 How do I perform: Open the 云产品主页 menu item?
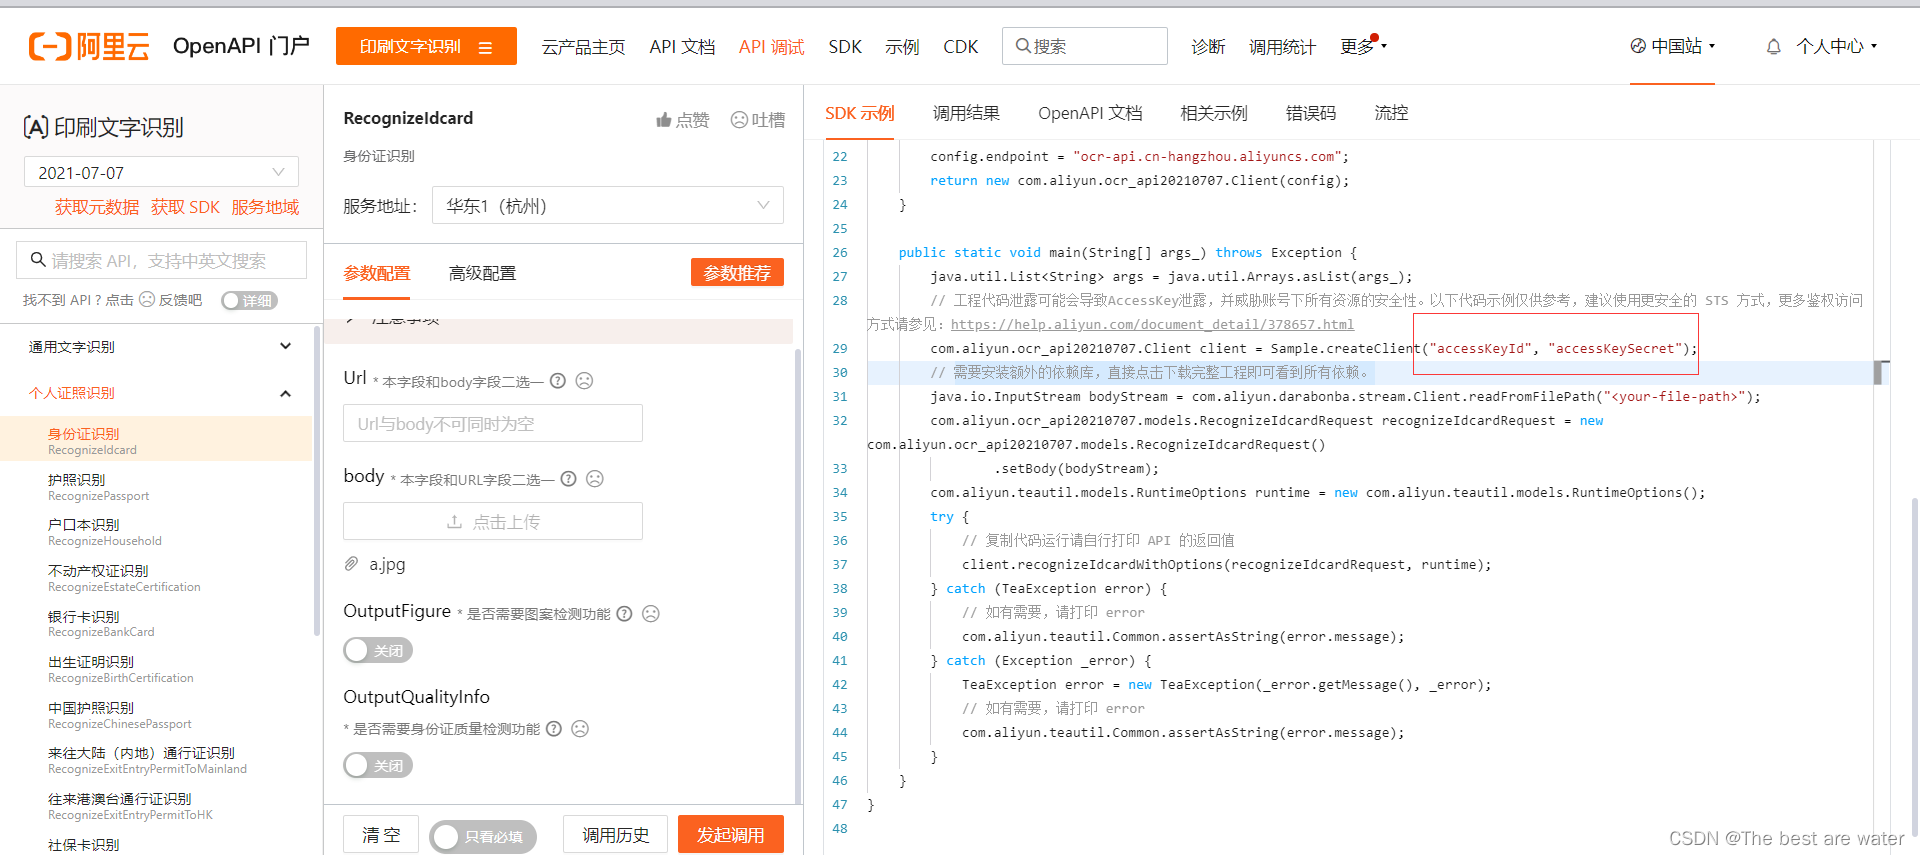click(x=583, y=47)
